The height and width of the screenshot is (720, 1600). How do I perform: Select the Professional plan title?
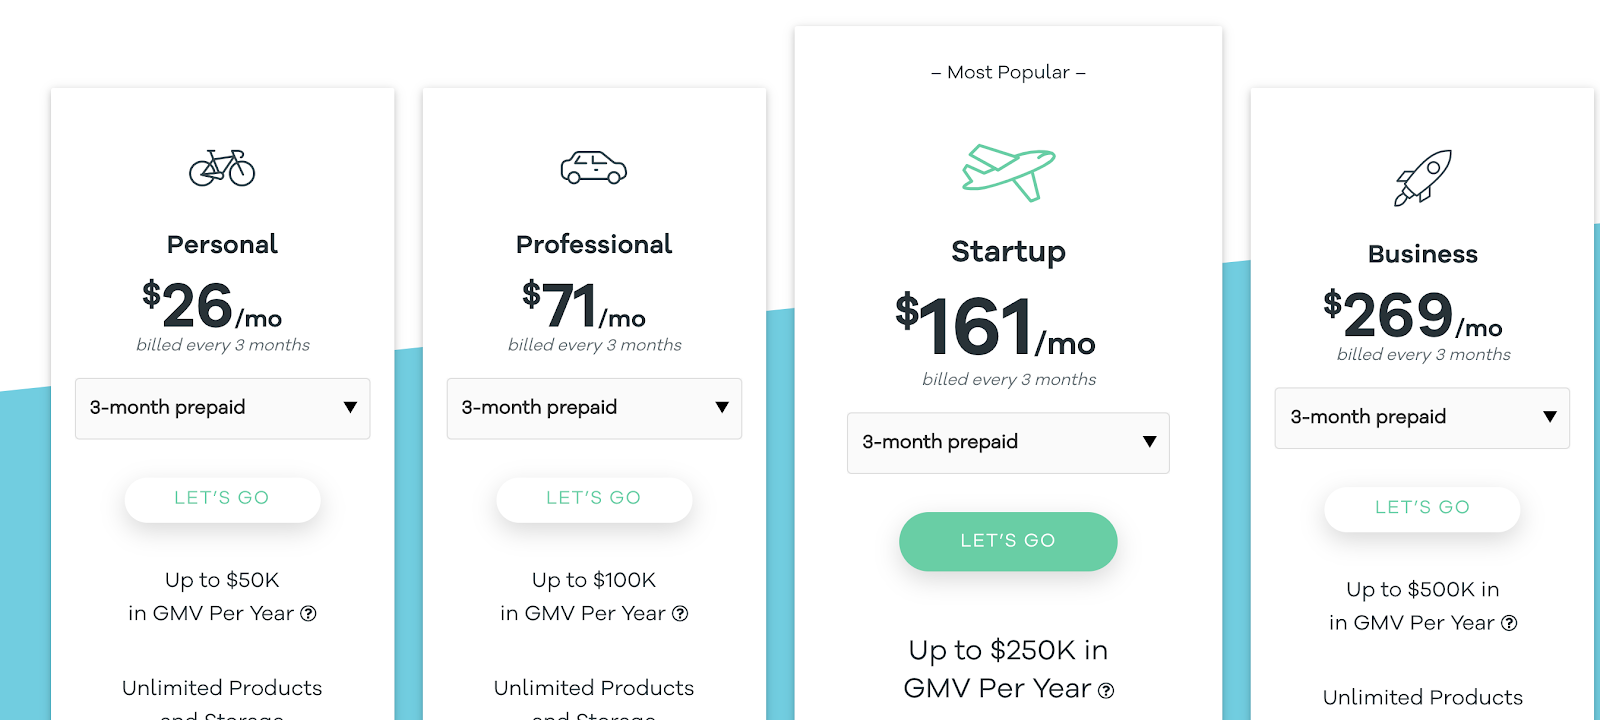(594, 244)
